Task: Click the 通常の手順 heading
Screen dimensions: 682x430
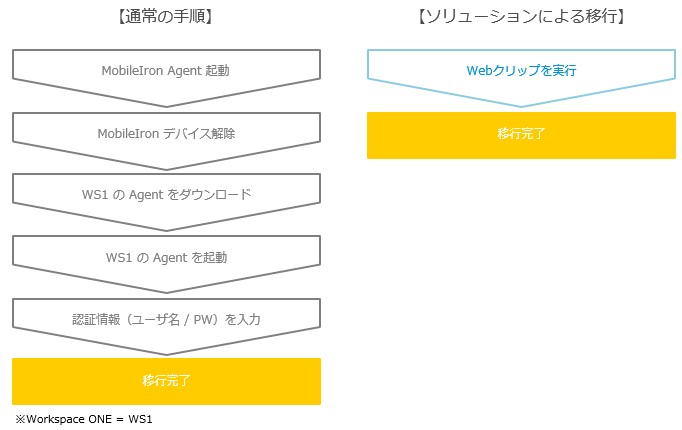Action: pyautogui.click(x=166, y=17)
